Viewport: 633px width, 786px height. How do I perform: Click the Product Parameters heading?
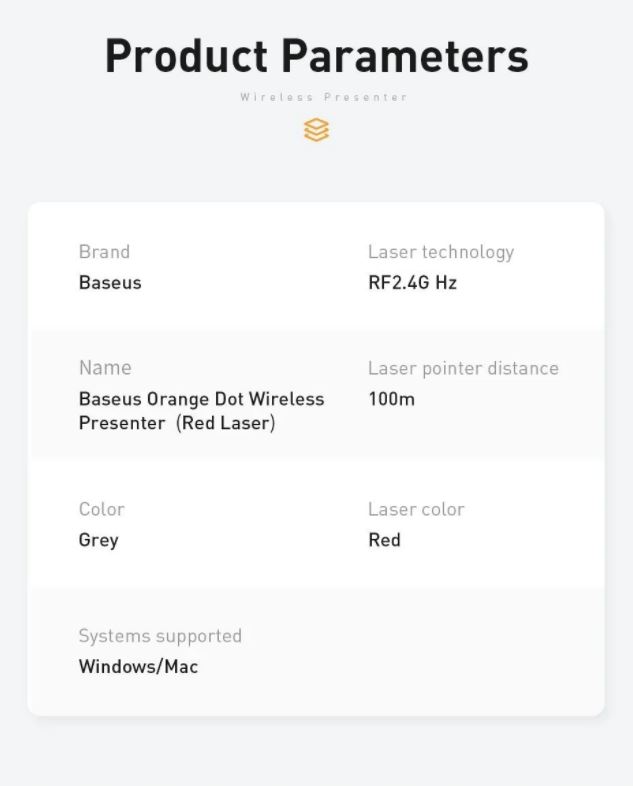[317, 56]
